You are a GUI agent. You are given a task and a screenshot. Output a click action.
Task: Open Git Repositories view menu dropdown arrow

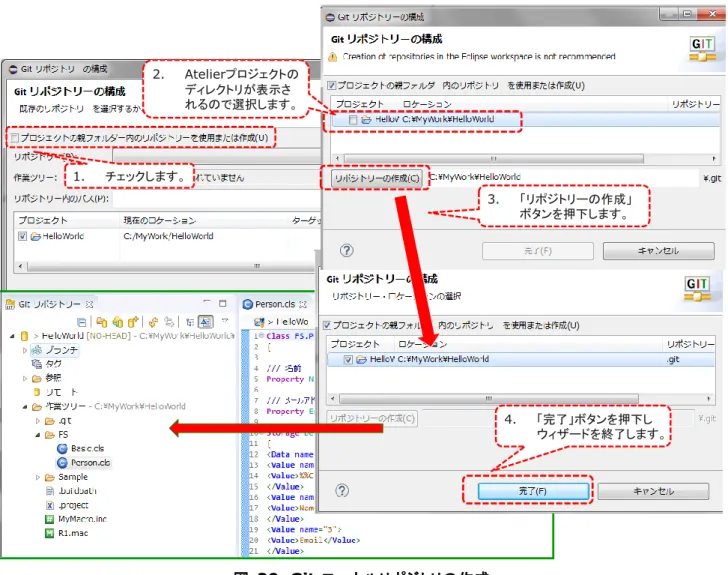pyautogui.click(x=225, y=320)
